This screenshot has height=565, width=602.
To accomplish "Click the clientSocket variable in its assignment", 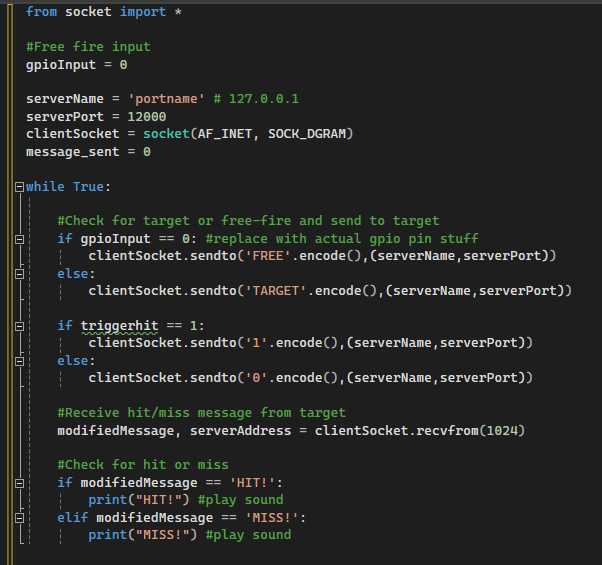I will click(x=73, y=134).
